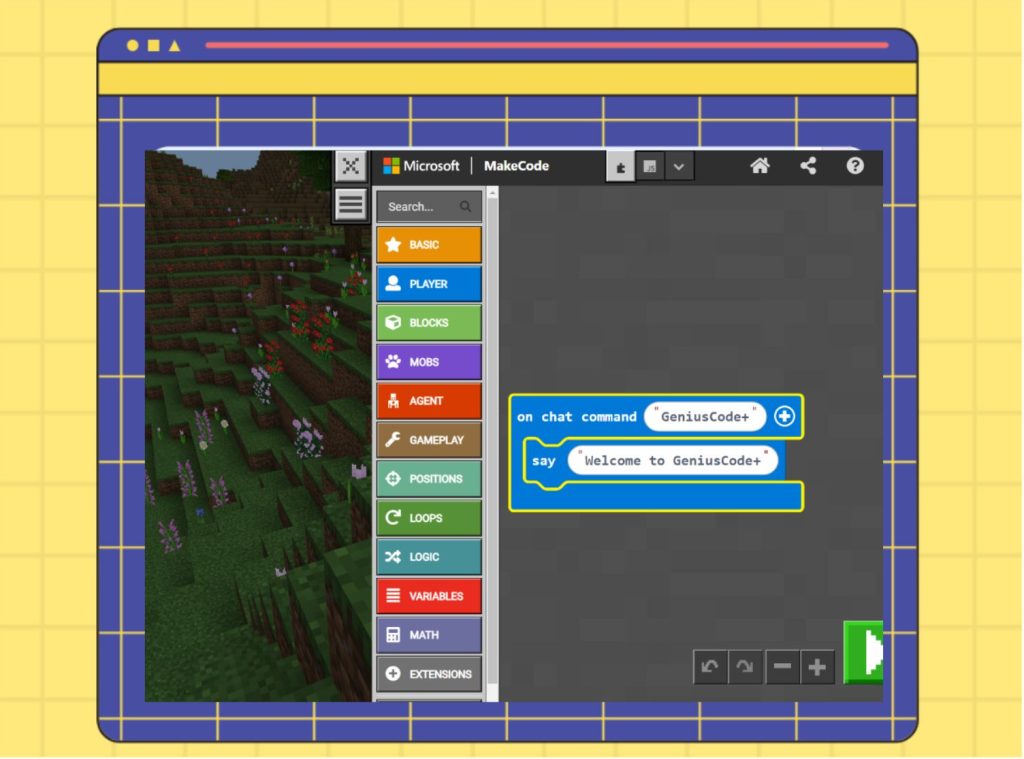Click the toolbox Search field

coord(422,207)
